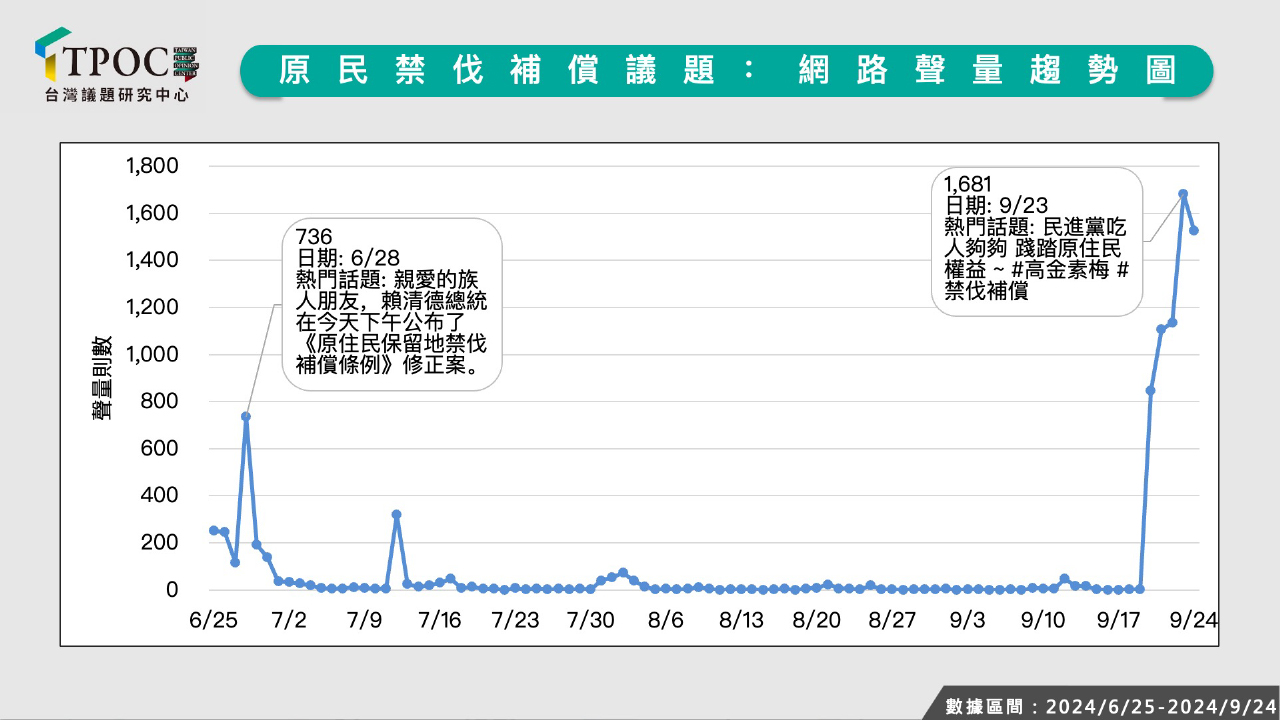Viewport: 1280px width, 720px height.
Task: Select the 7/23 x-axis date label
Action: tap(515, 620)
